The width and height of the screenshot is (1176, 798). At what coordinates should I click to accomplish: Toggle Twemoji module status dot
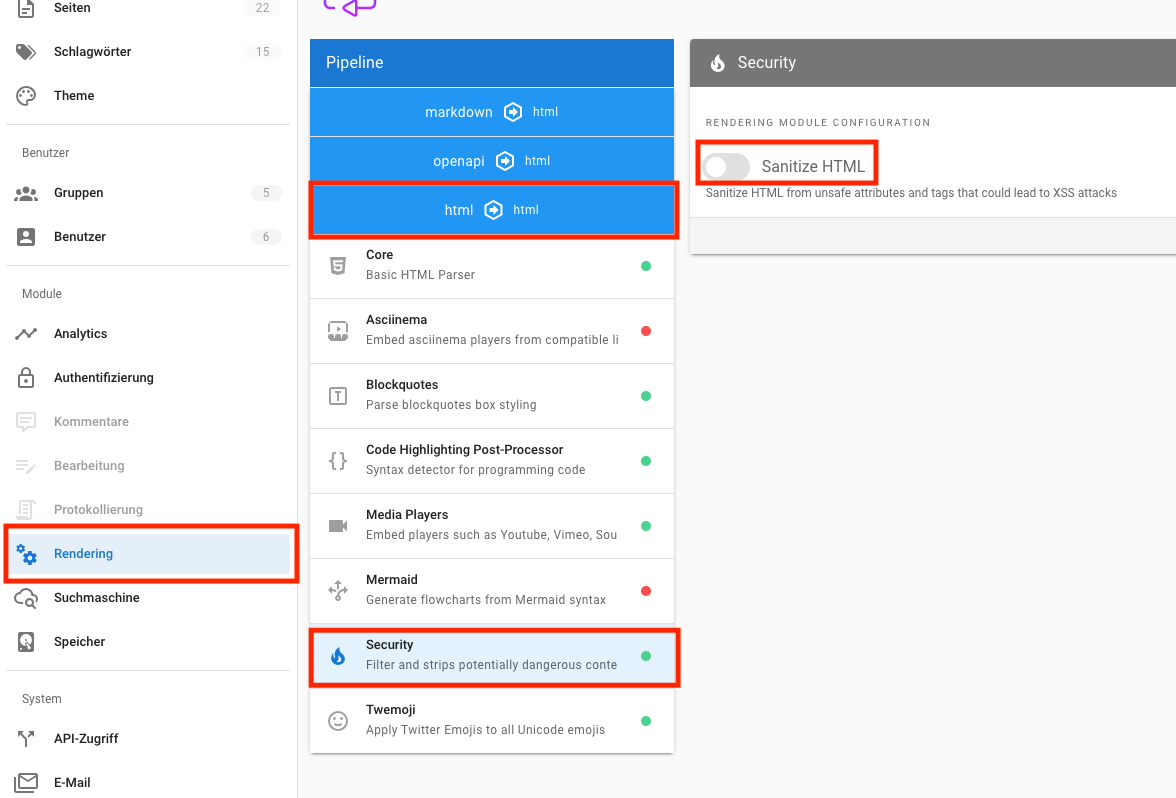coord(646,721)
